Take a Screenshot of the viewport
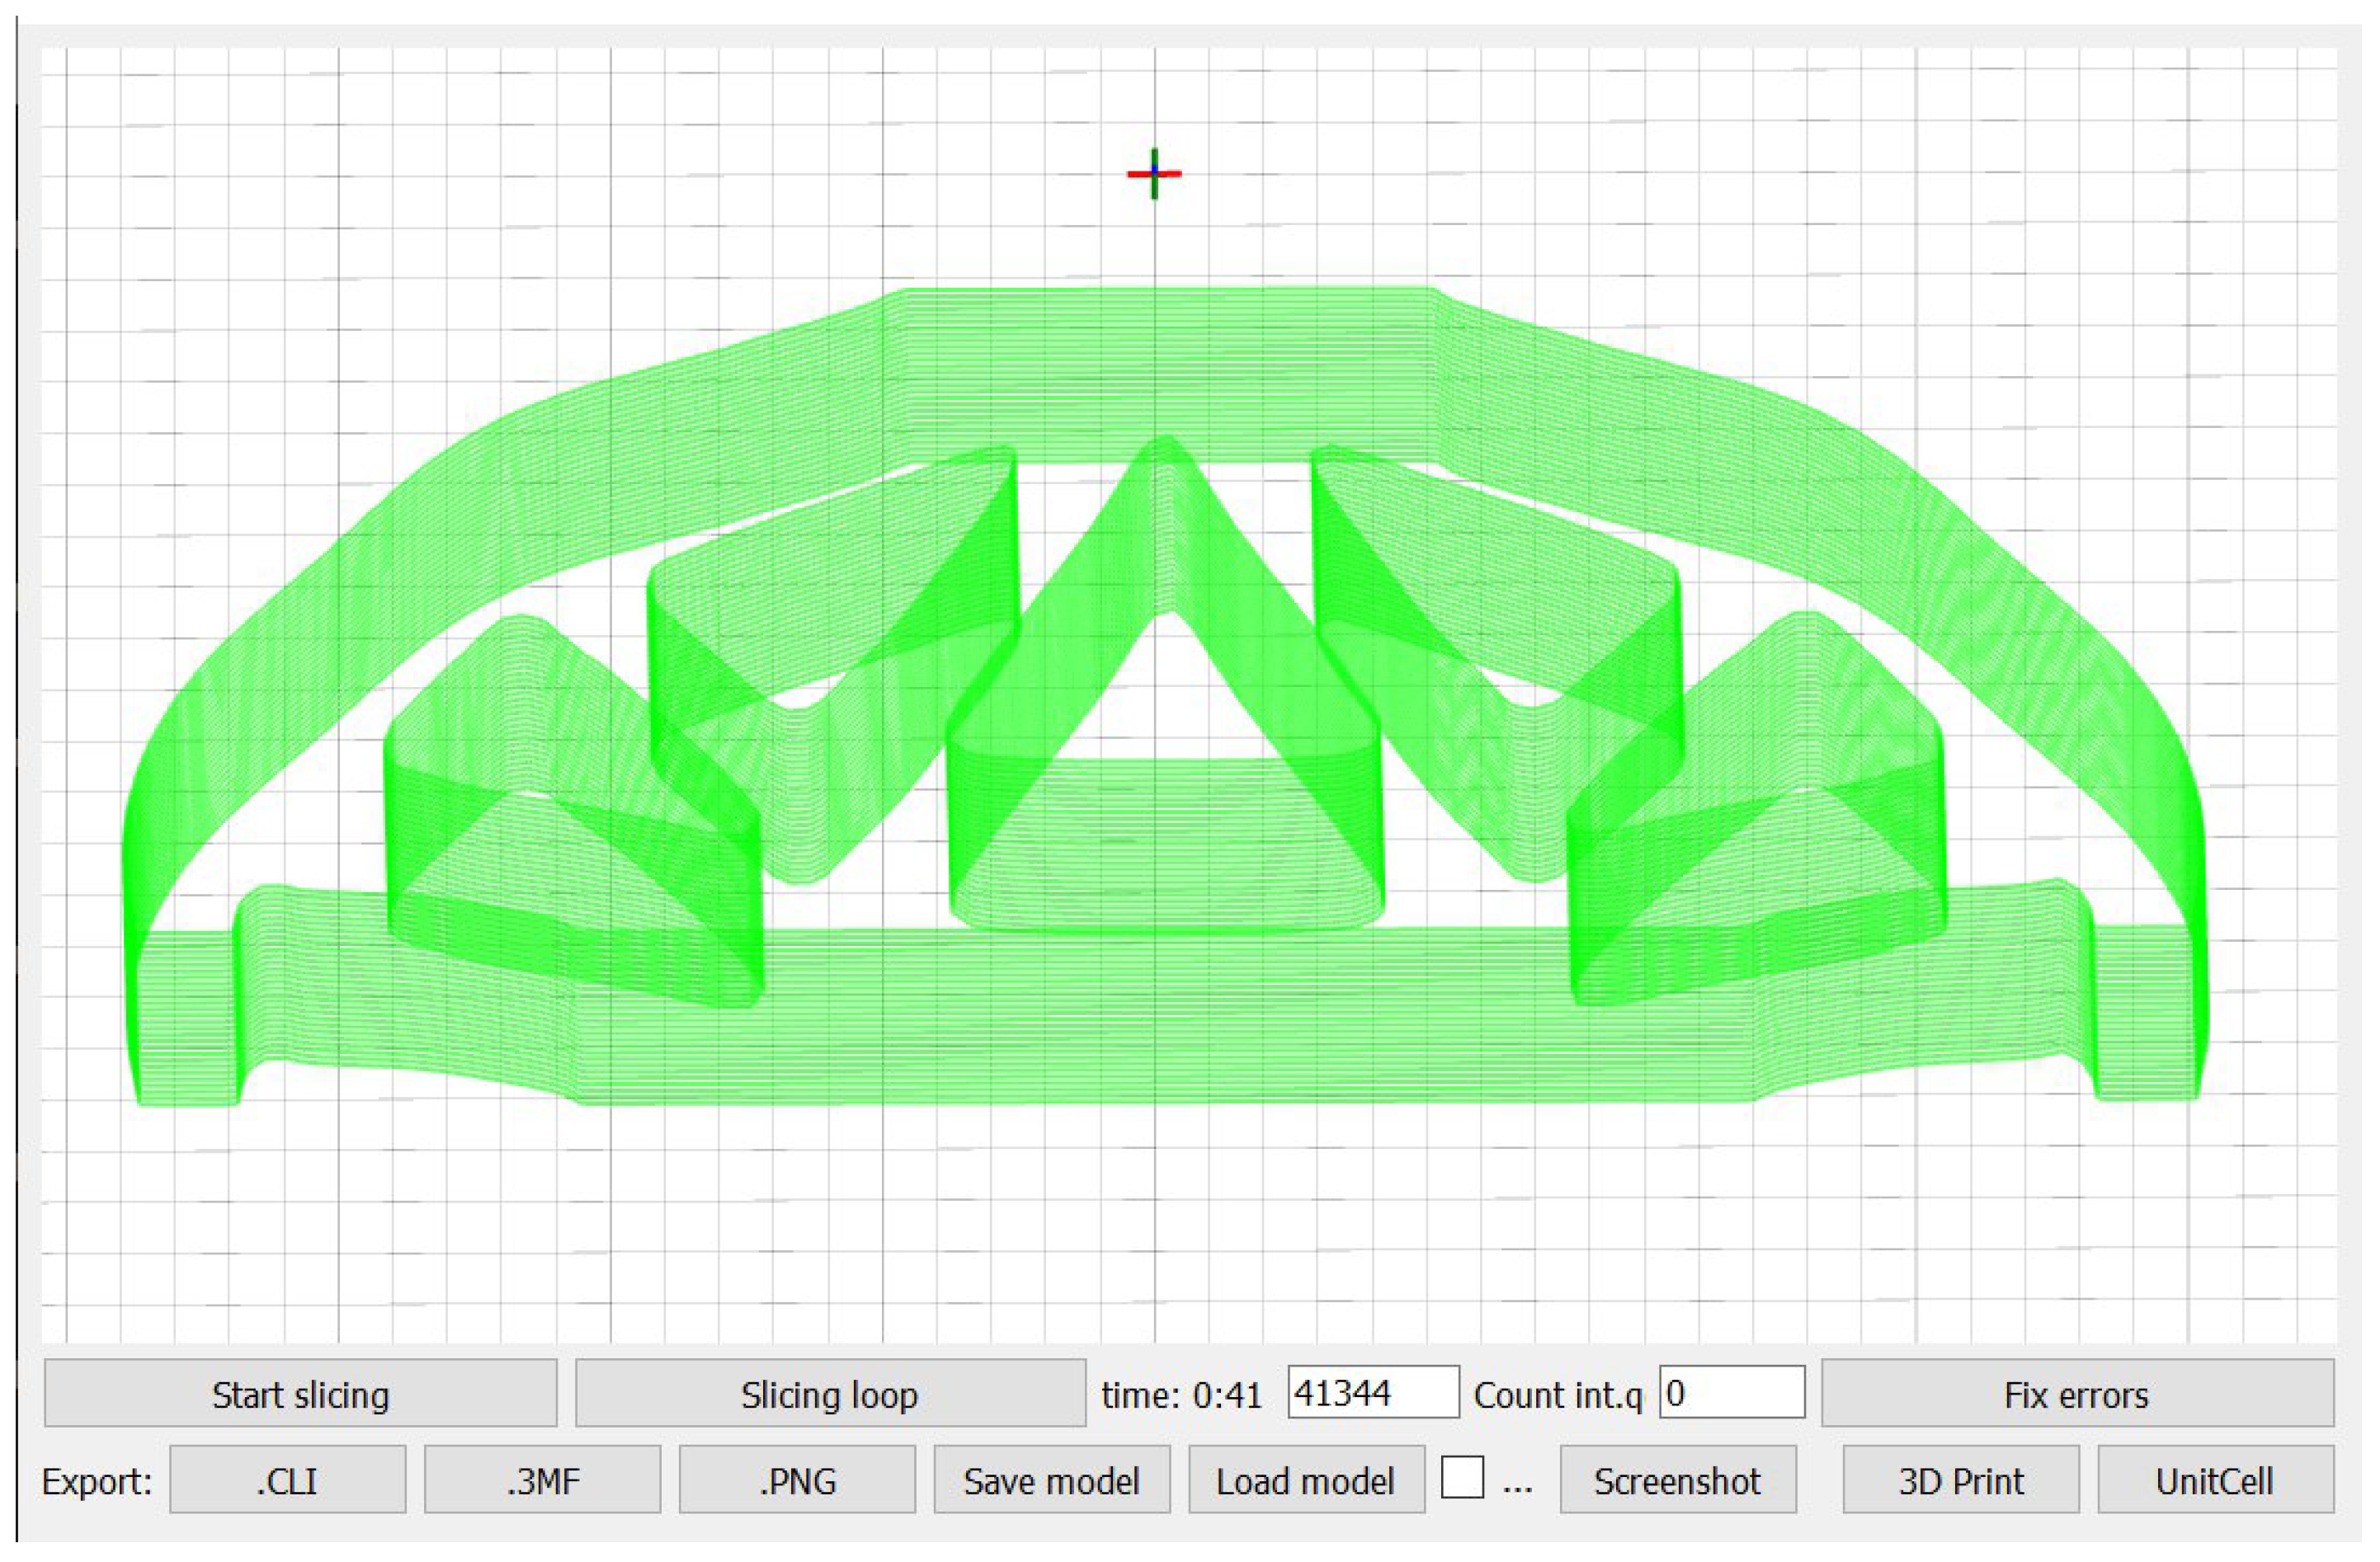Image resolution: width=2380 pixels, height=1562 pixels. (1677, 1480)
